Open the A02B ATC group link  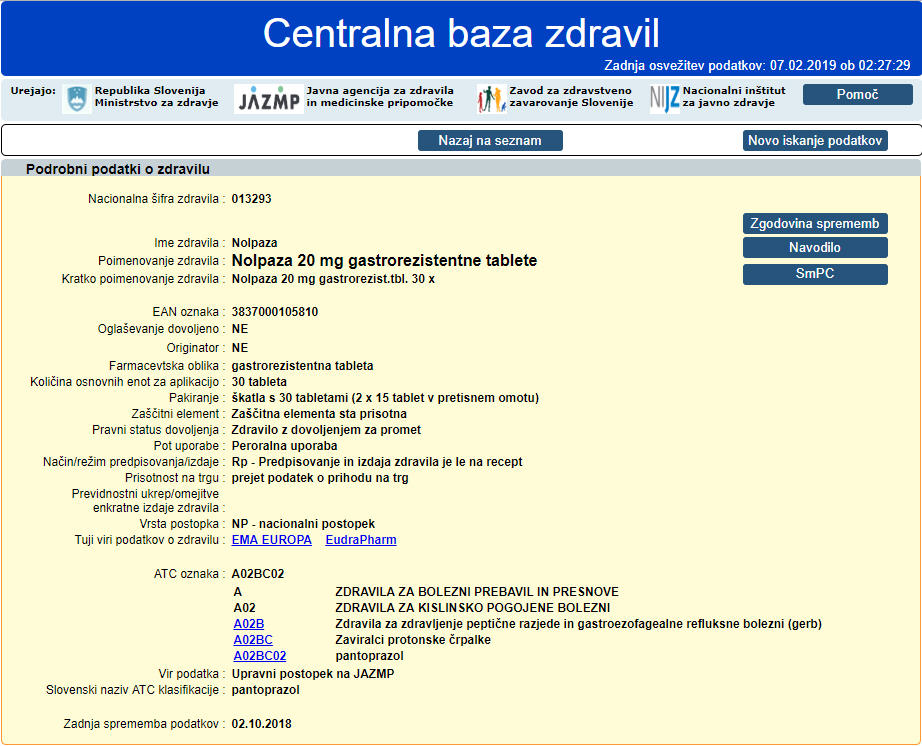(249, 624)
